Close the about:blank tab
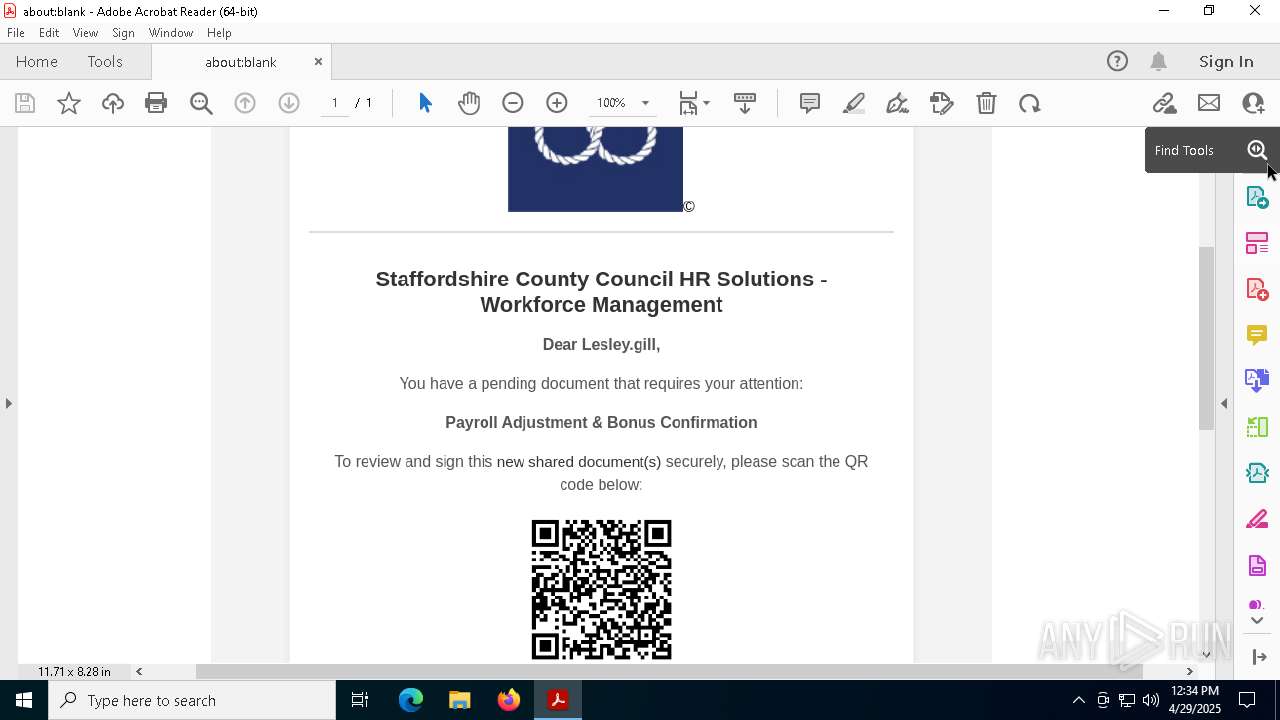The image size is (1280, 720). pos(318,61)
